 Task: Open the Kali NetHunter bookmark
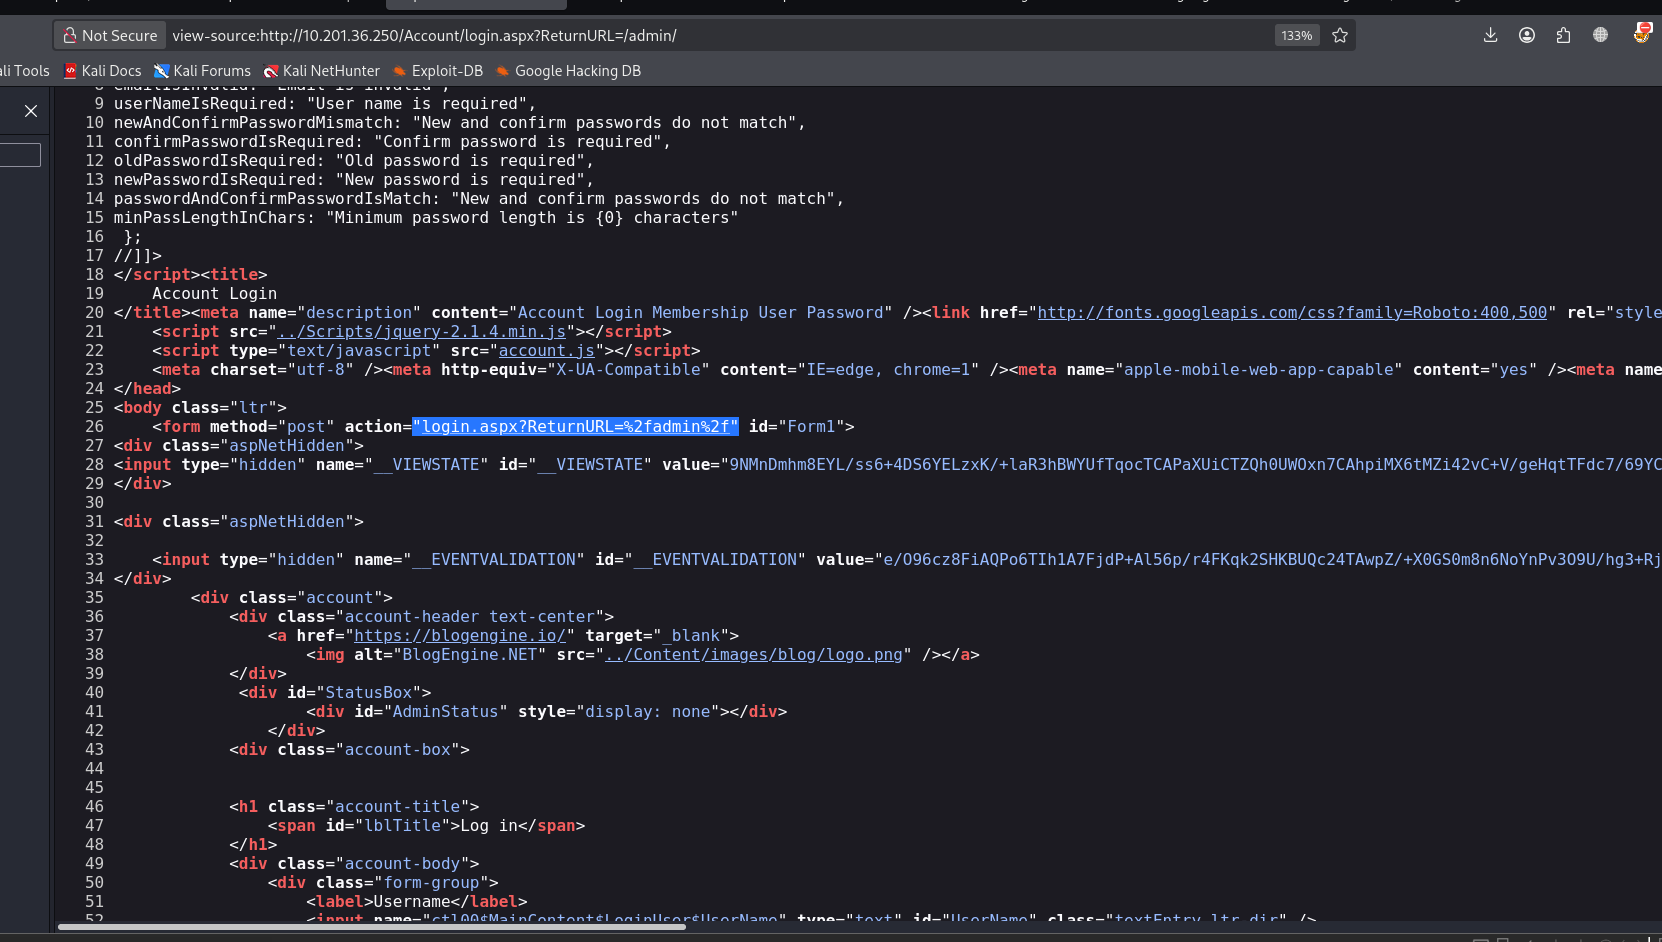pyautogui.click(x=321, y=71)
